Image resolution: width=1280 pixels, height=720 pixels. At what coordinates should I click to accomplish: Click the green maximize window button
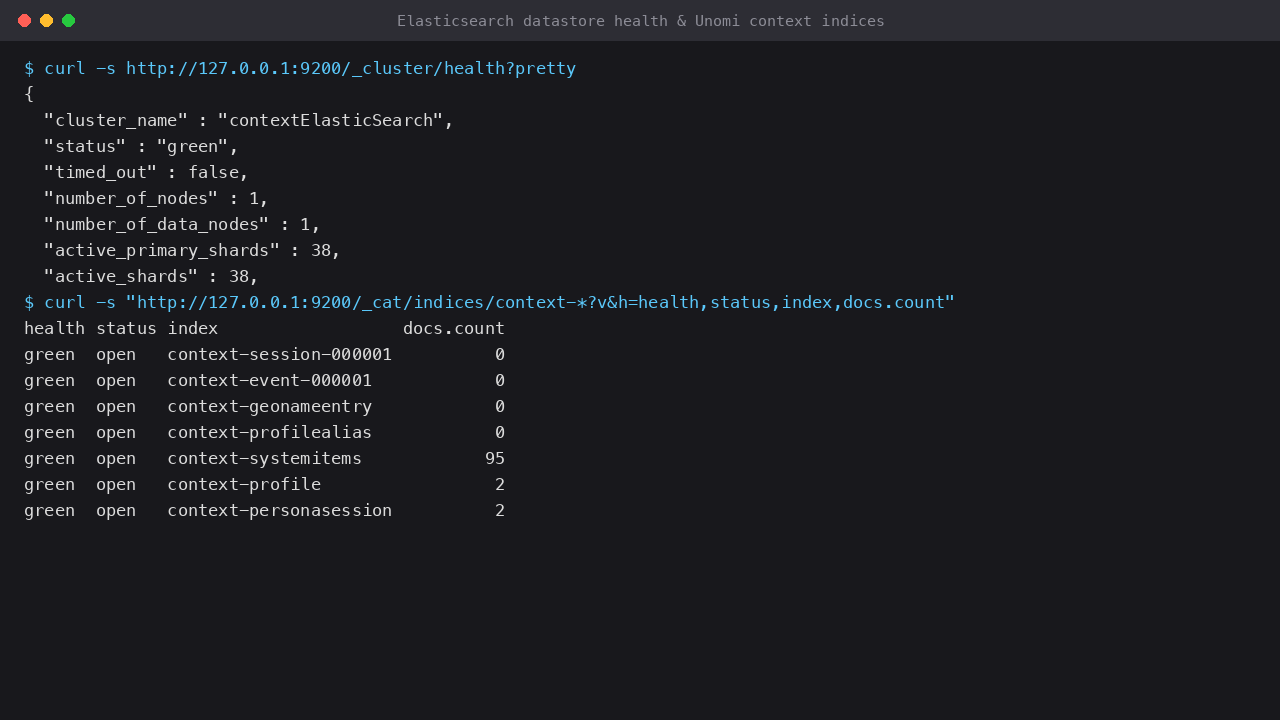pyautogui.click(x=68, y=20)
